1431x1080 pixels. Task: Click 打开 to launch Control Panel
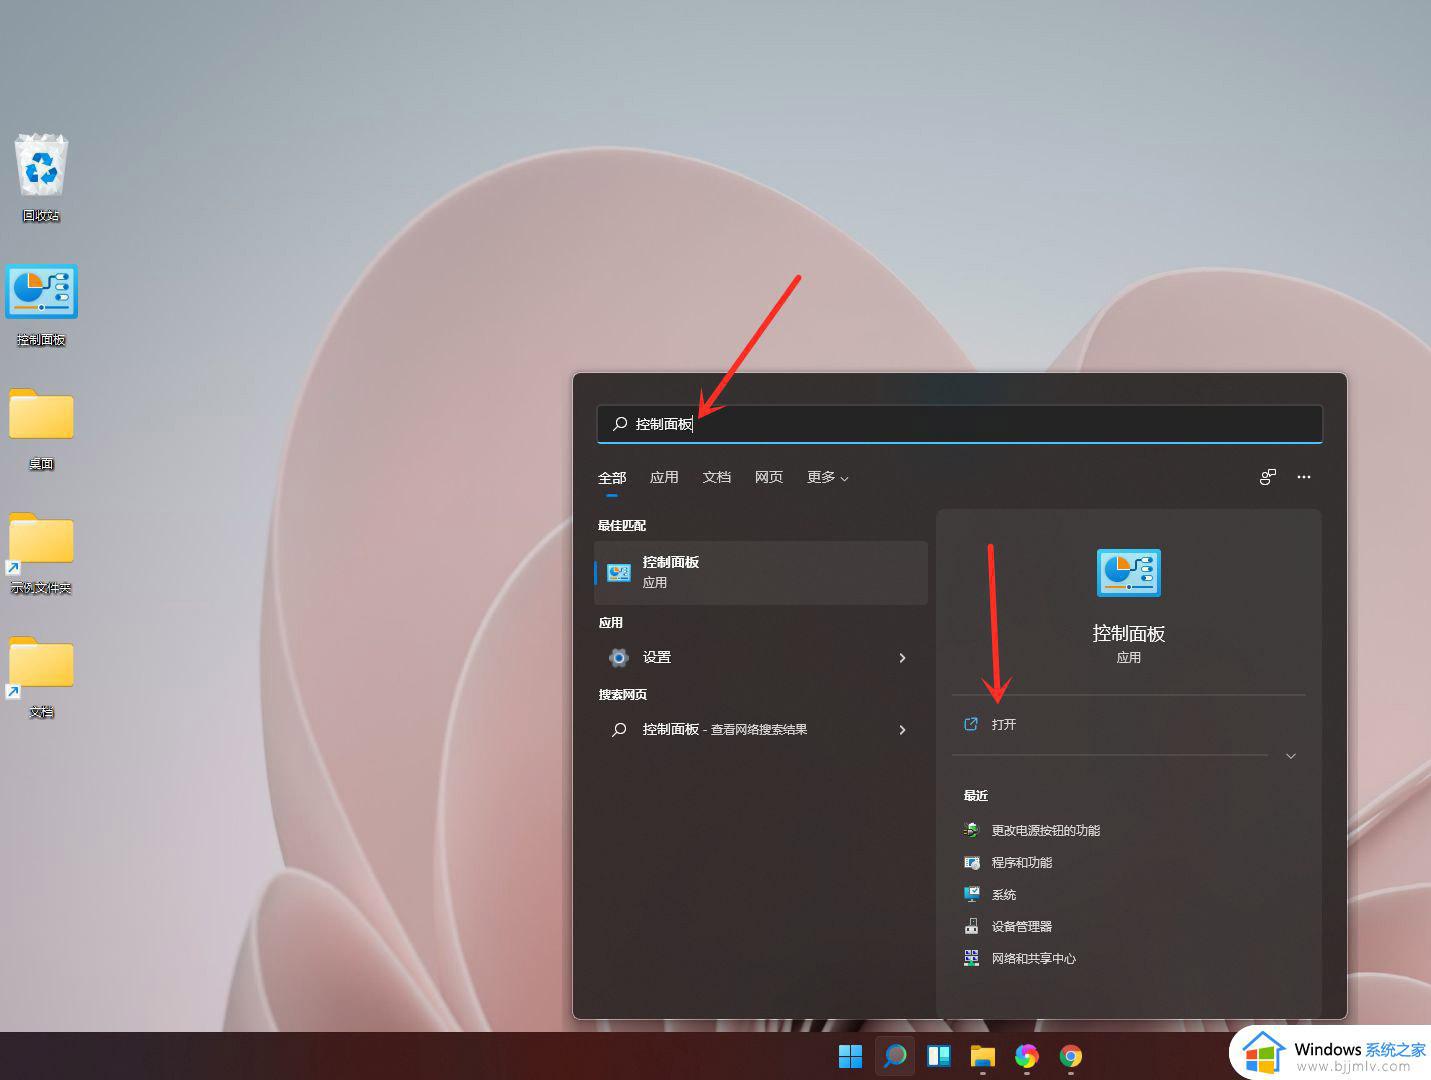tap(1004, 724)
